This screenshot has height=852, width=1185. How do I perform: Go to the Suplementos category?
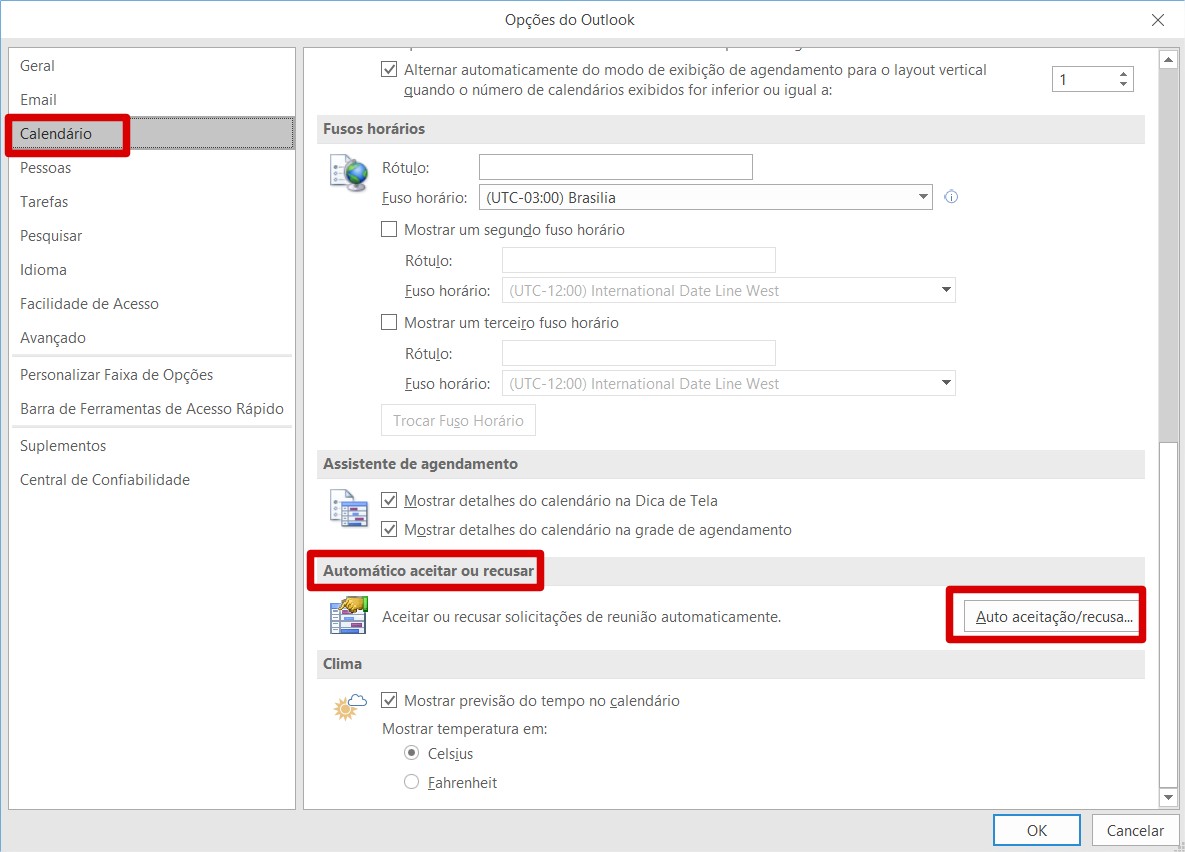tap(151, 446)
